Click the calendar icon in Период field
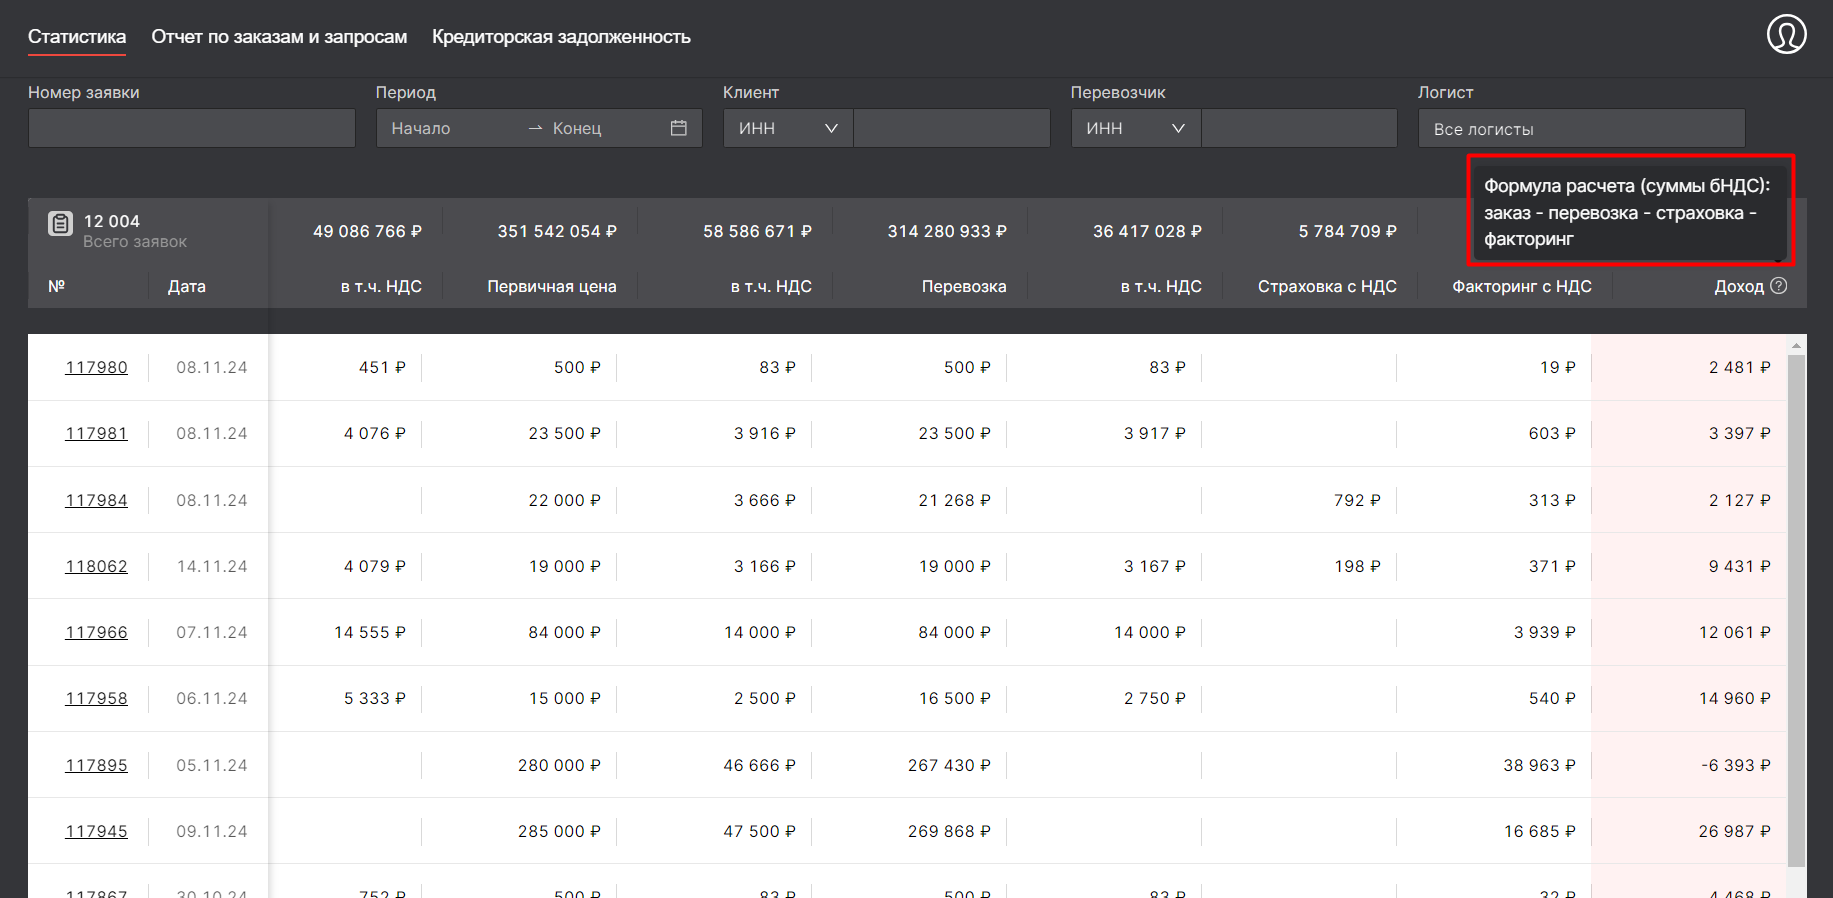Screen dimensions: 1833x898 click(679, 128)
